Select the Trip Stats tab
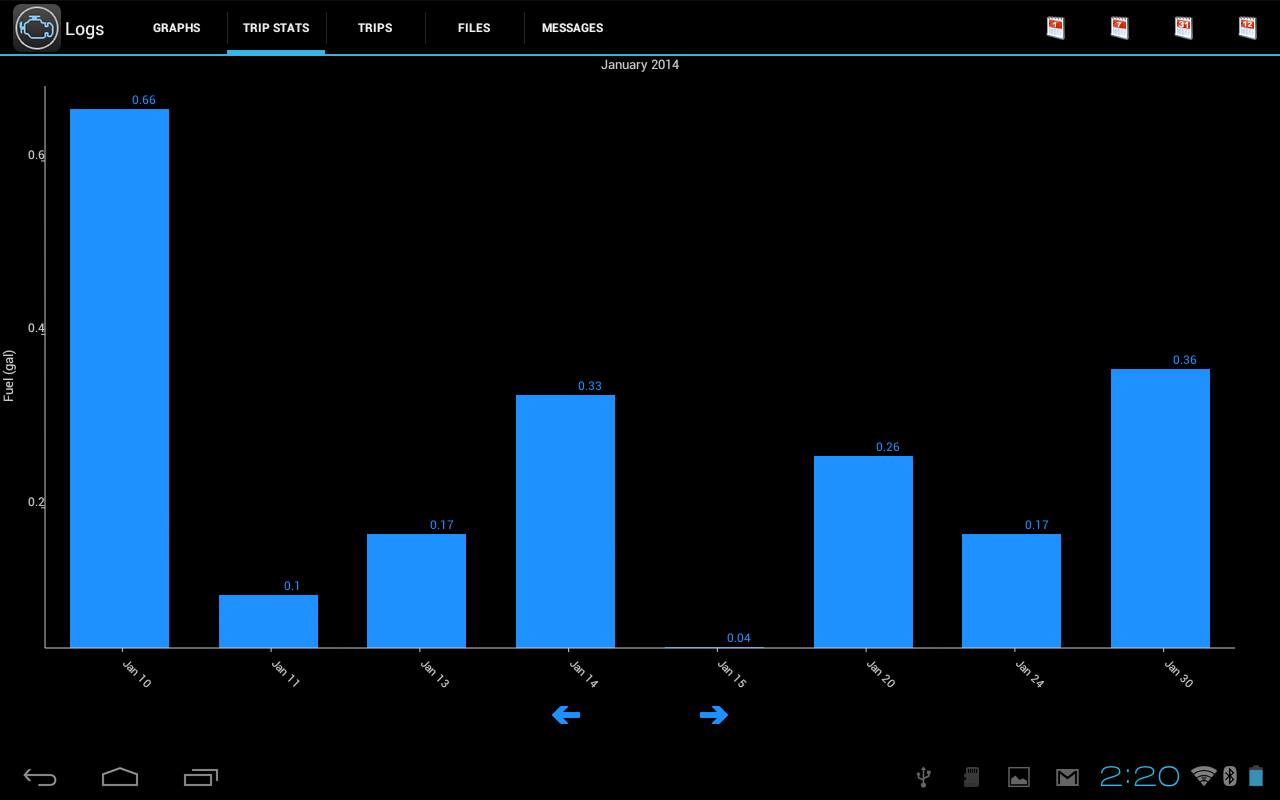This screenshot has width=1280, height=800. tap(276, 28)
